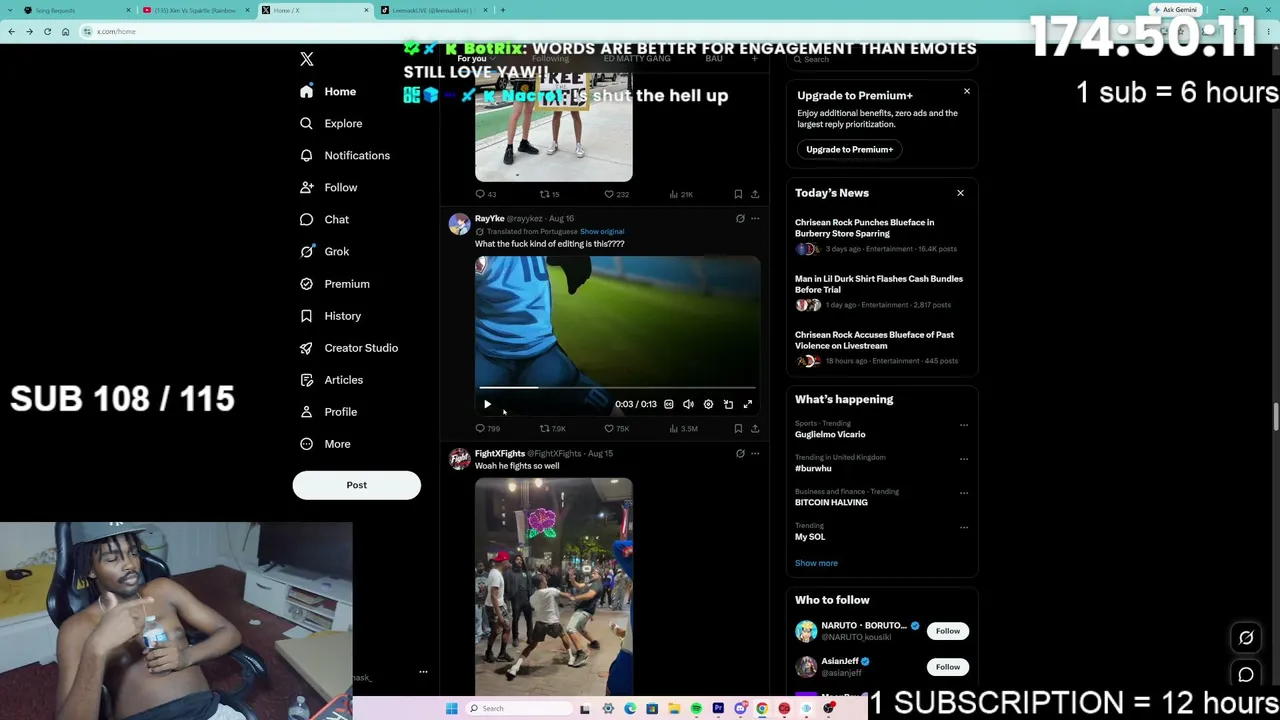Like RayYke's post with 75K likes

click(x=617, y=429)
